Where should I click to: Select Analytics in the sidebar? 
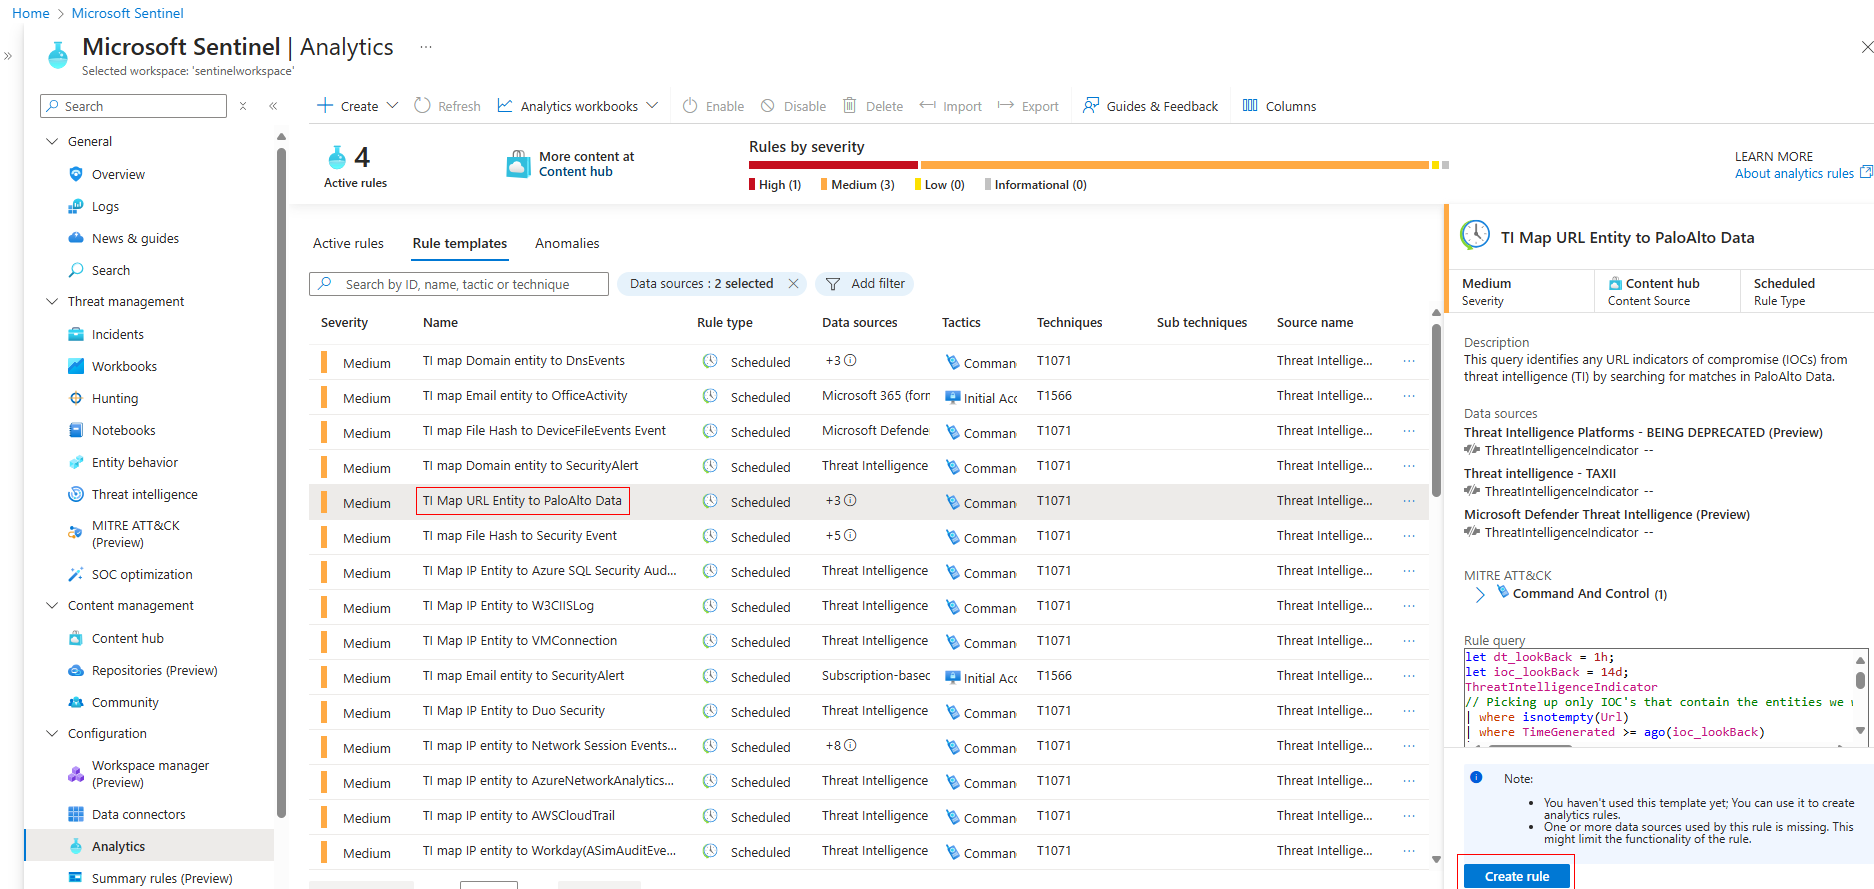point(149,846)
